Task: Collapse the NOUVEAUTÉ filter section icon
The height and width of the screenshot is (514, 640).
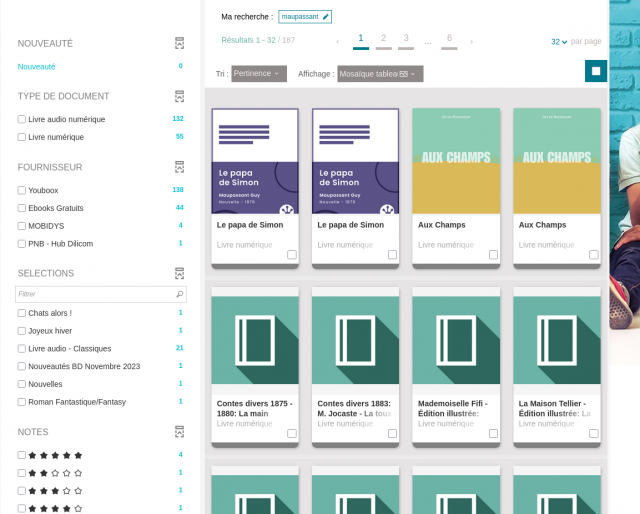Action: tap(179, 43)
